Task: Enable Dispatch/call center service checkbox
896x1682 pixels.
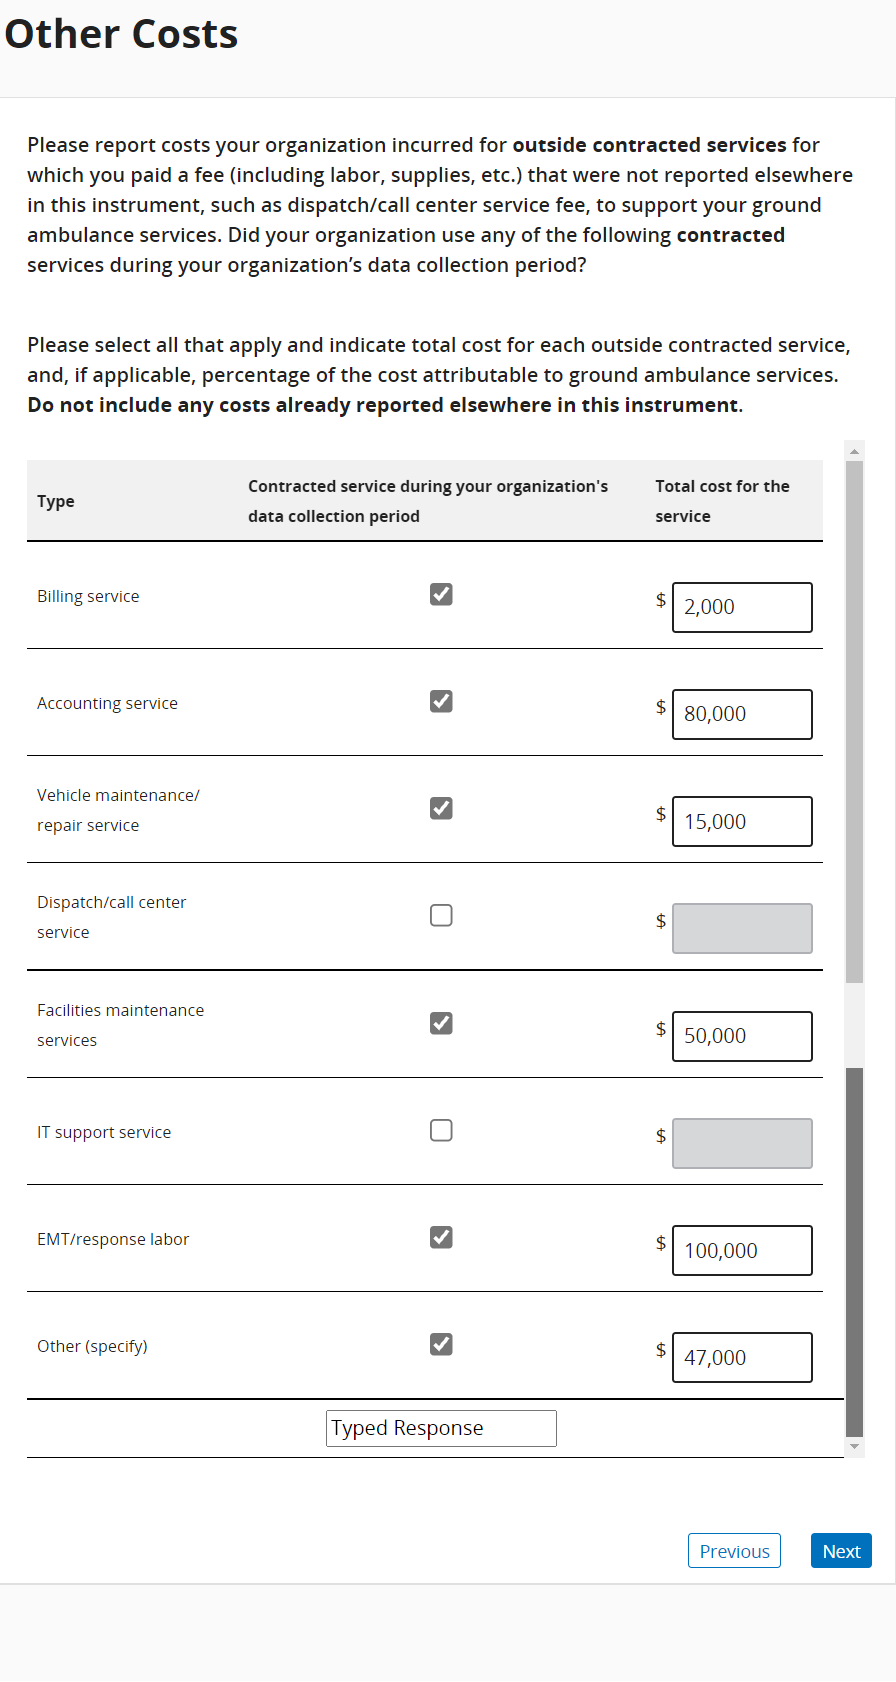Action: tap(441, 916)
